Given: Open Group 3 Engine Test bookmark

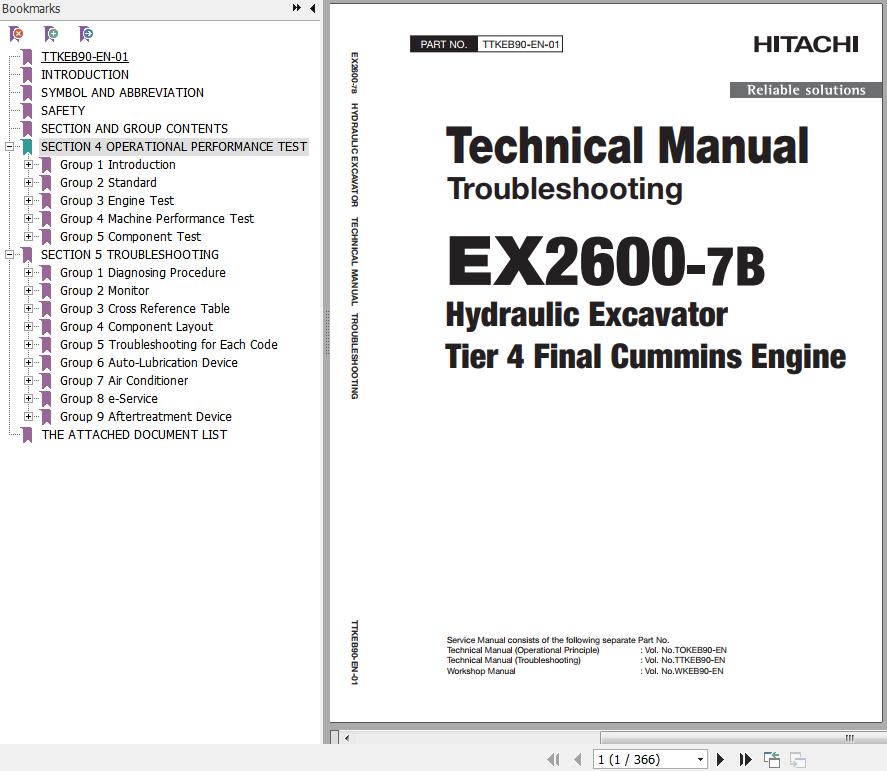Looking at the screenshot, I should tap(117, 201).
